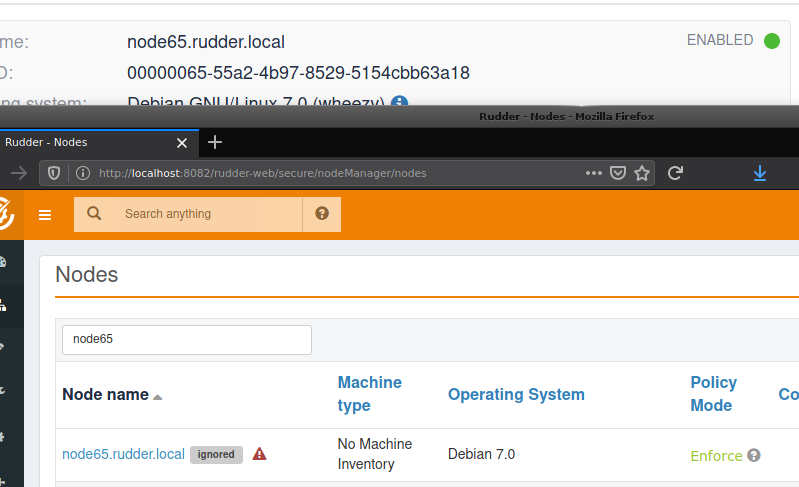Click the Nodes page heading
The height and width of the screenshot is (487, 799).
click(x=87, y=275)
